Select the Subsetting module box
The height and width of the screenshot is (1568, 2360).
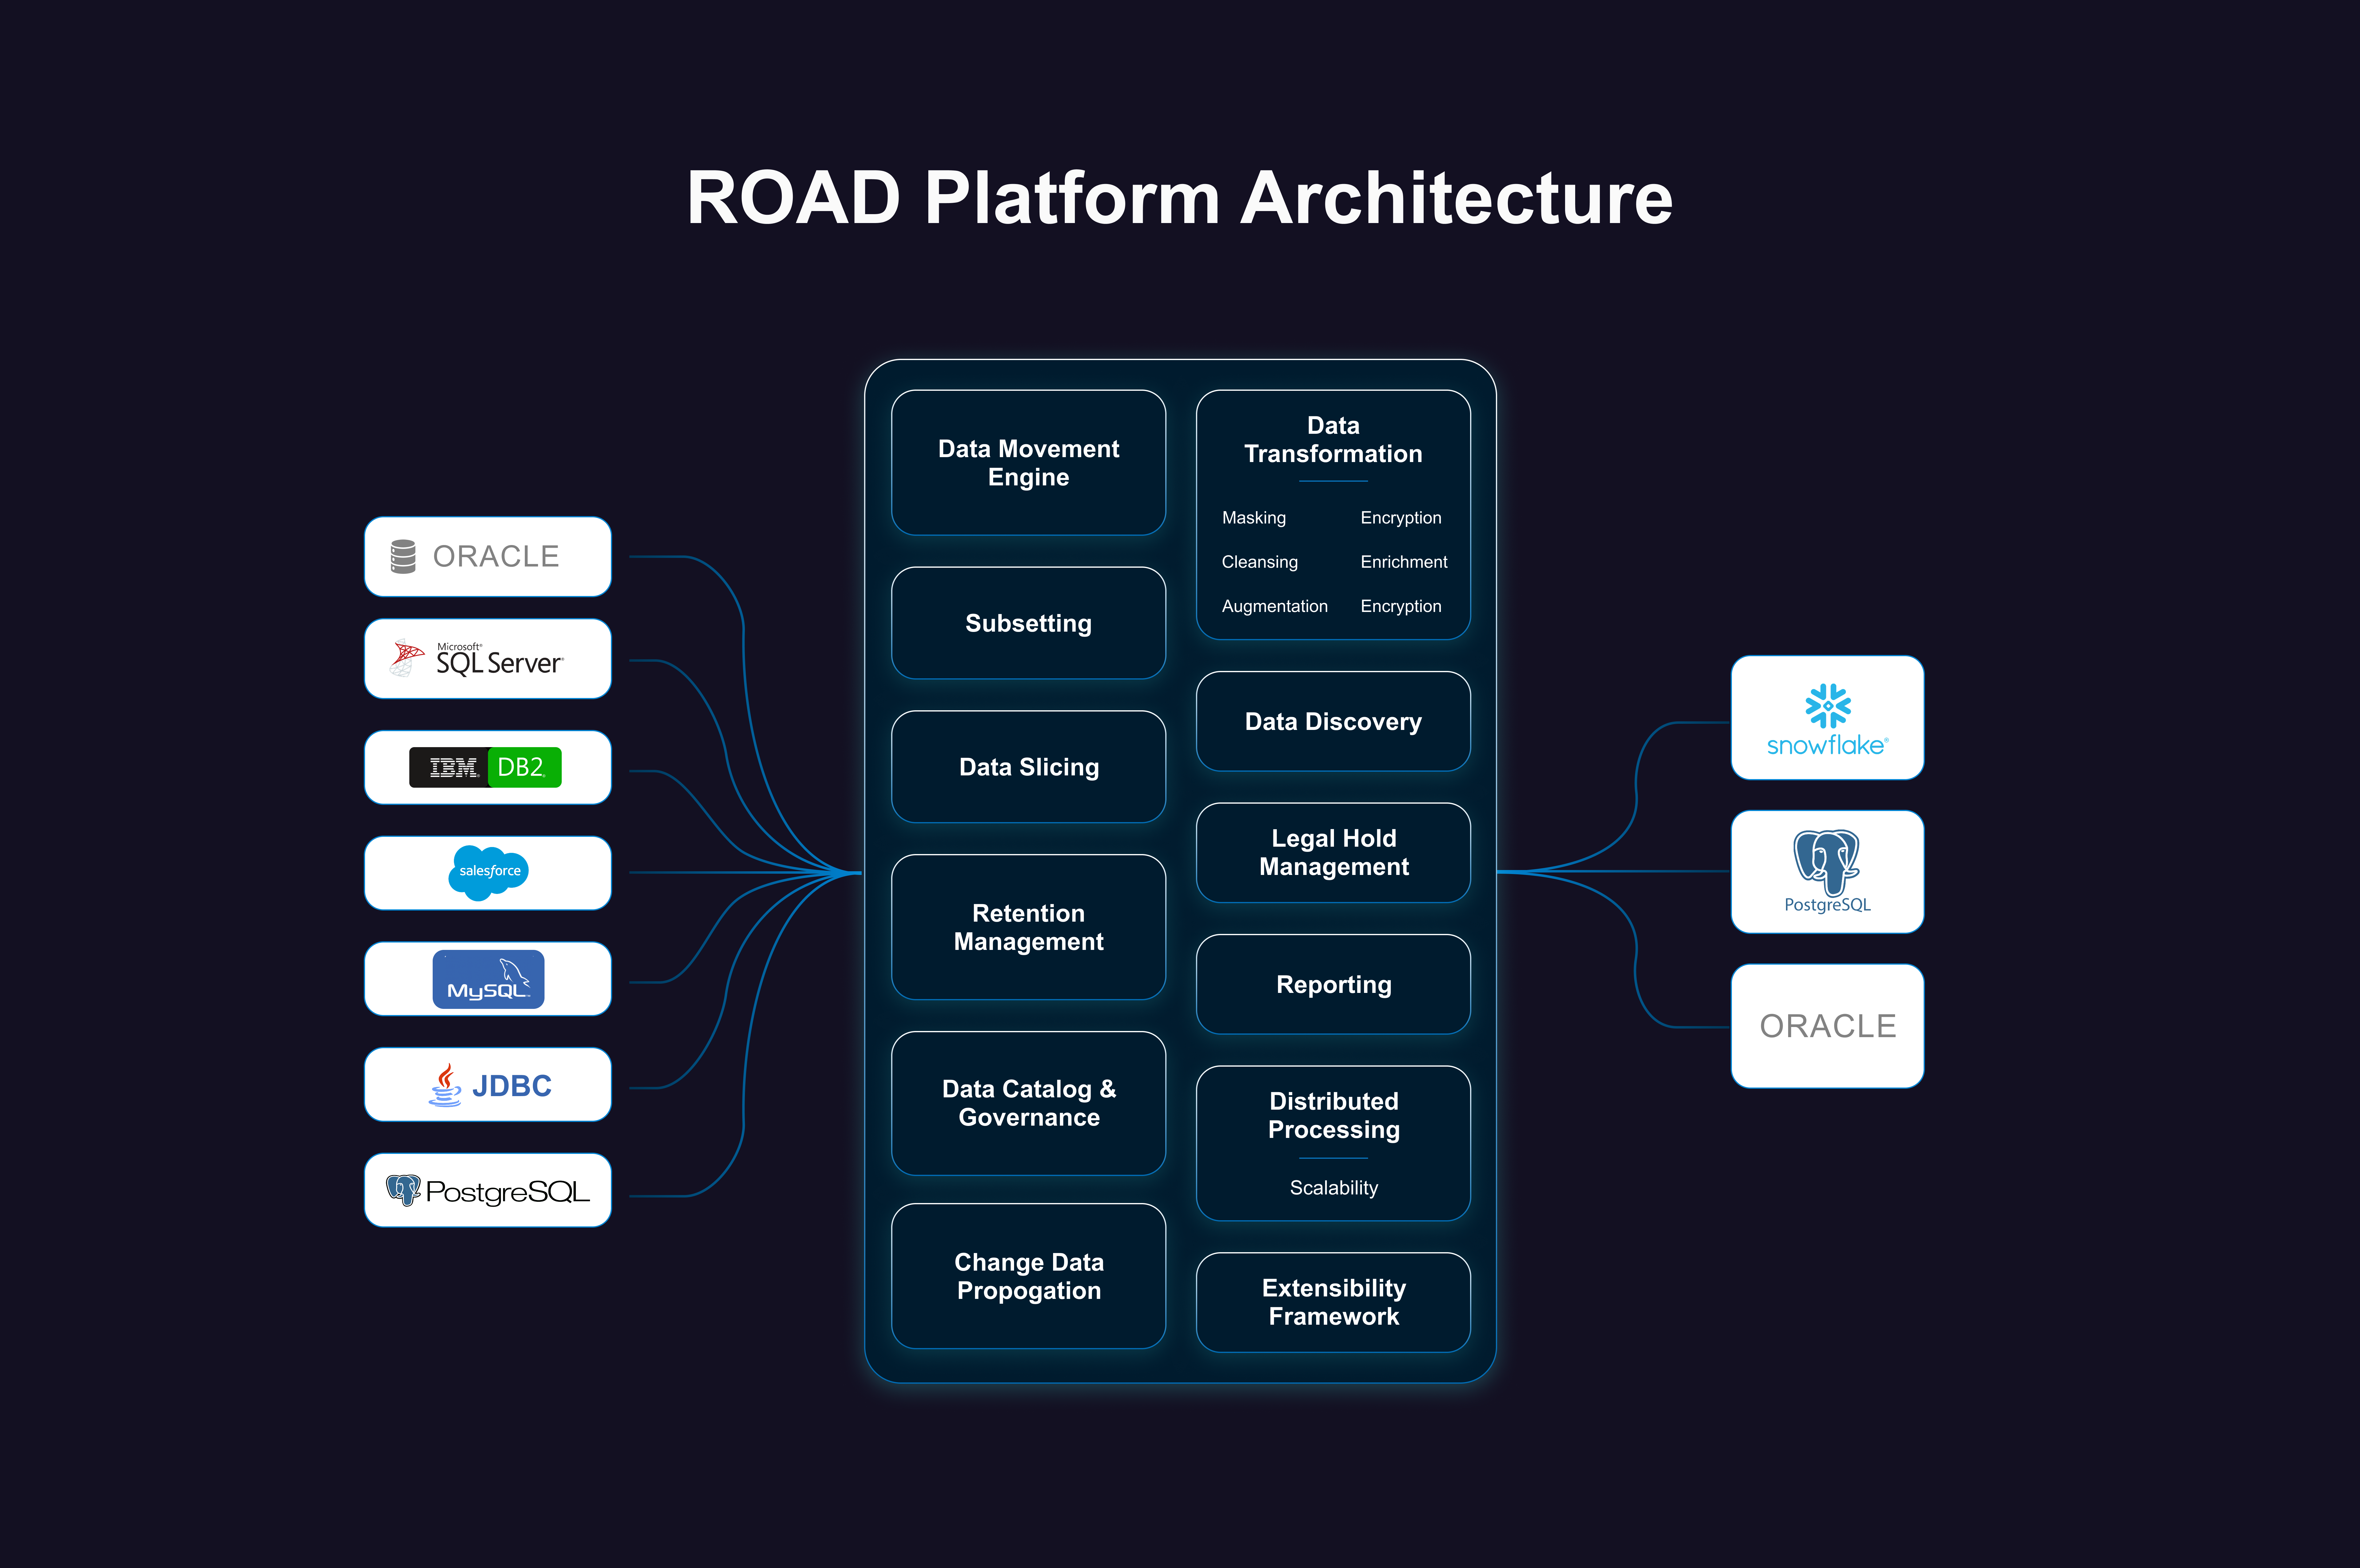[1028, 623]
